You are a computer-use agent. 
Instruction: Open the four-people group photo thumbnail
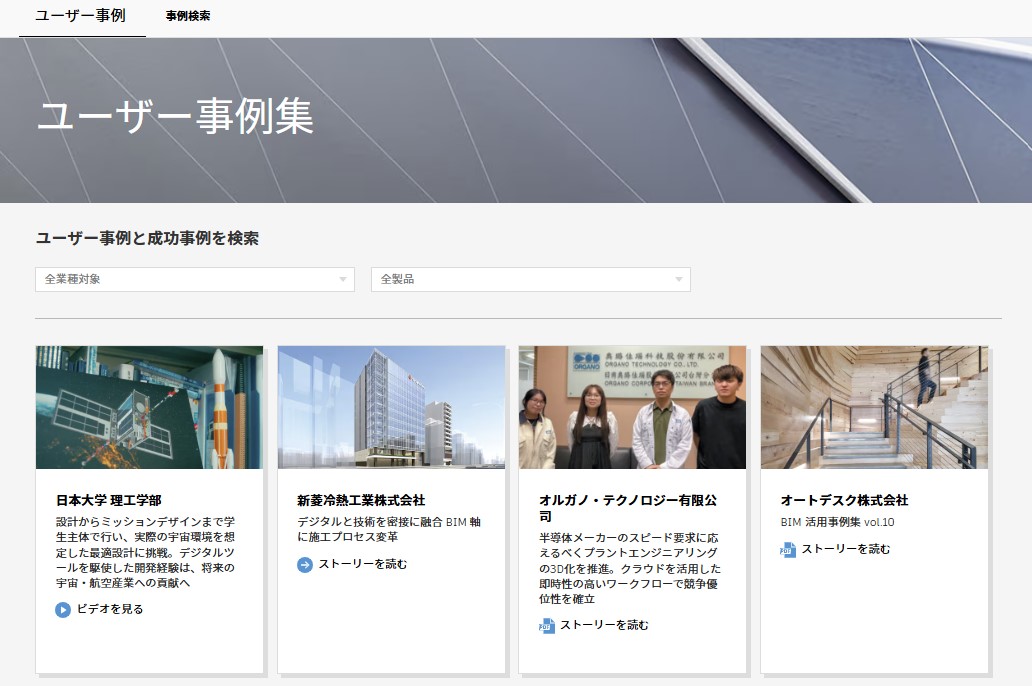[632, 408]
